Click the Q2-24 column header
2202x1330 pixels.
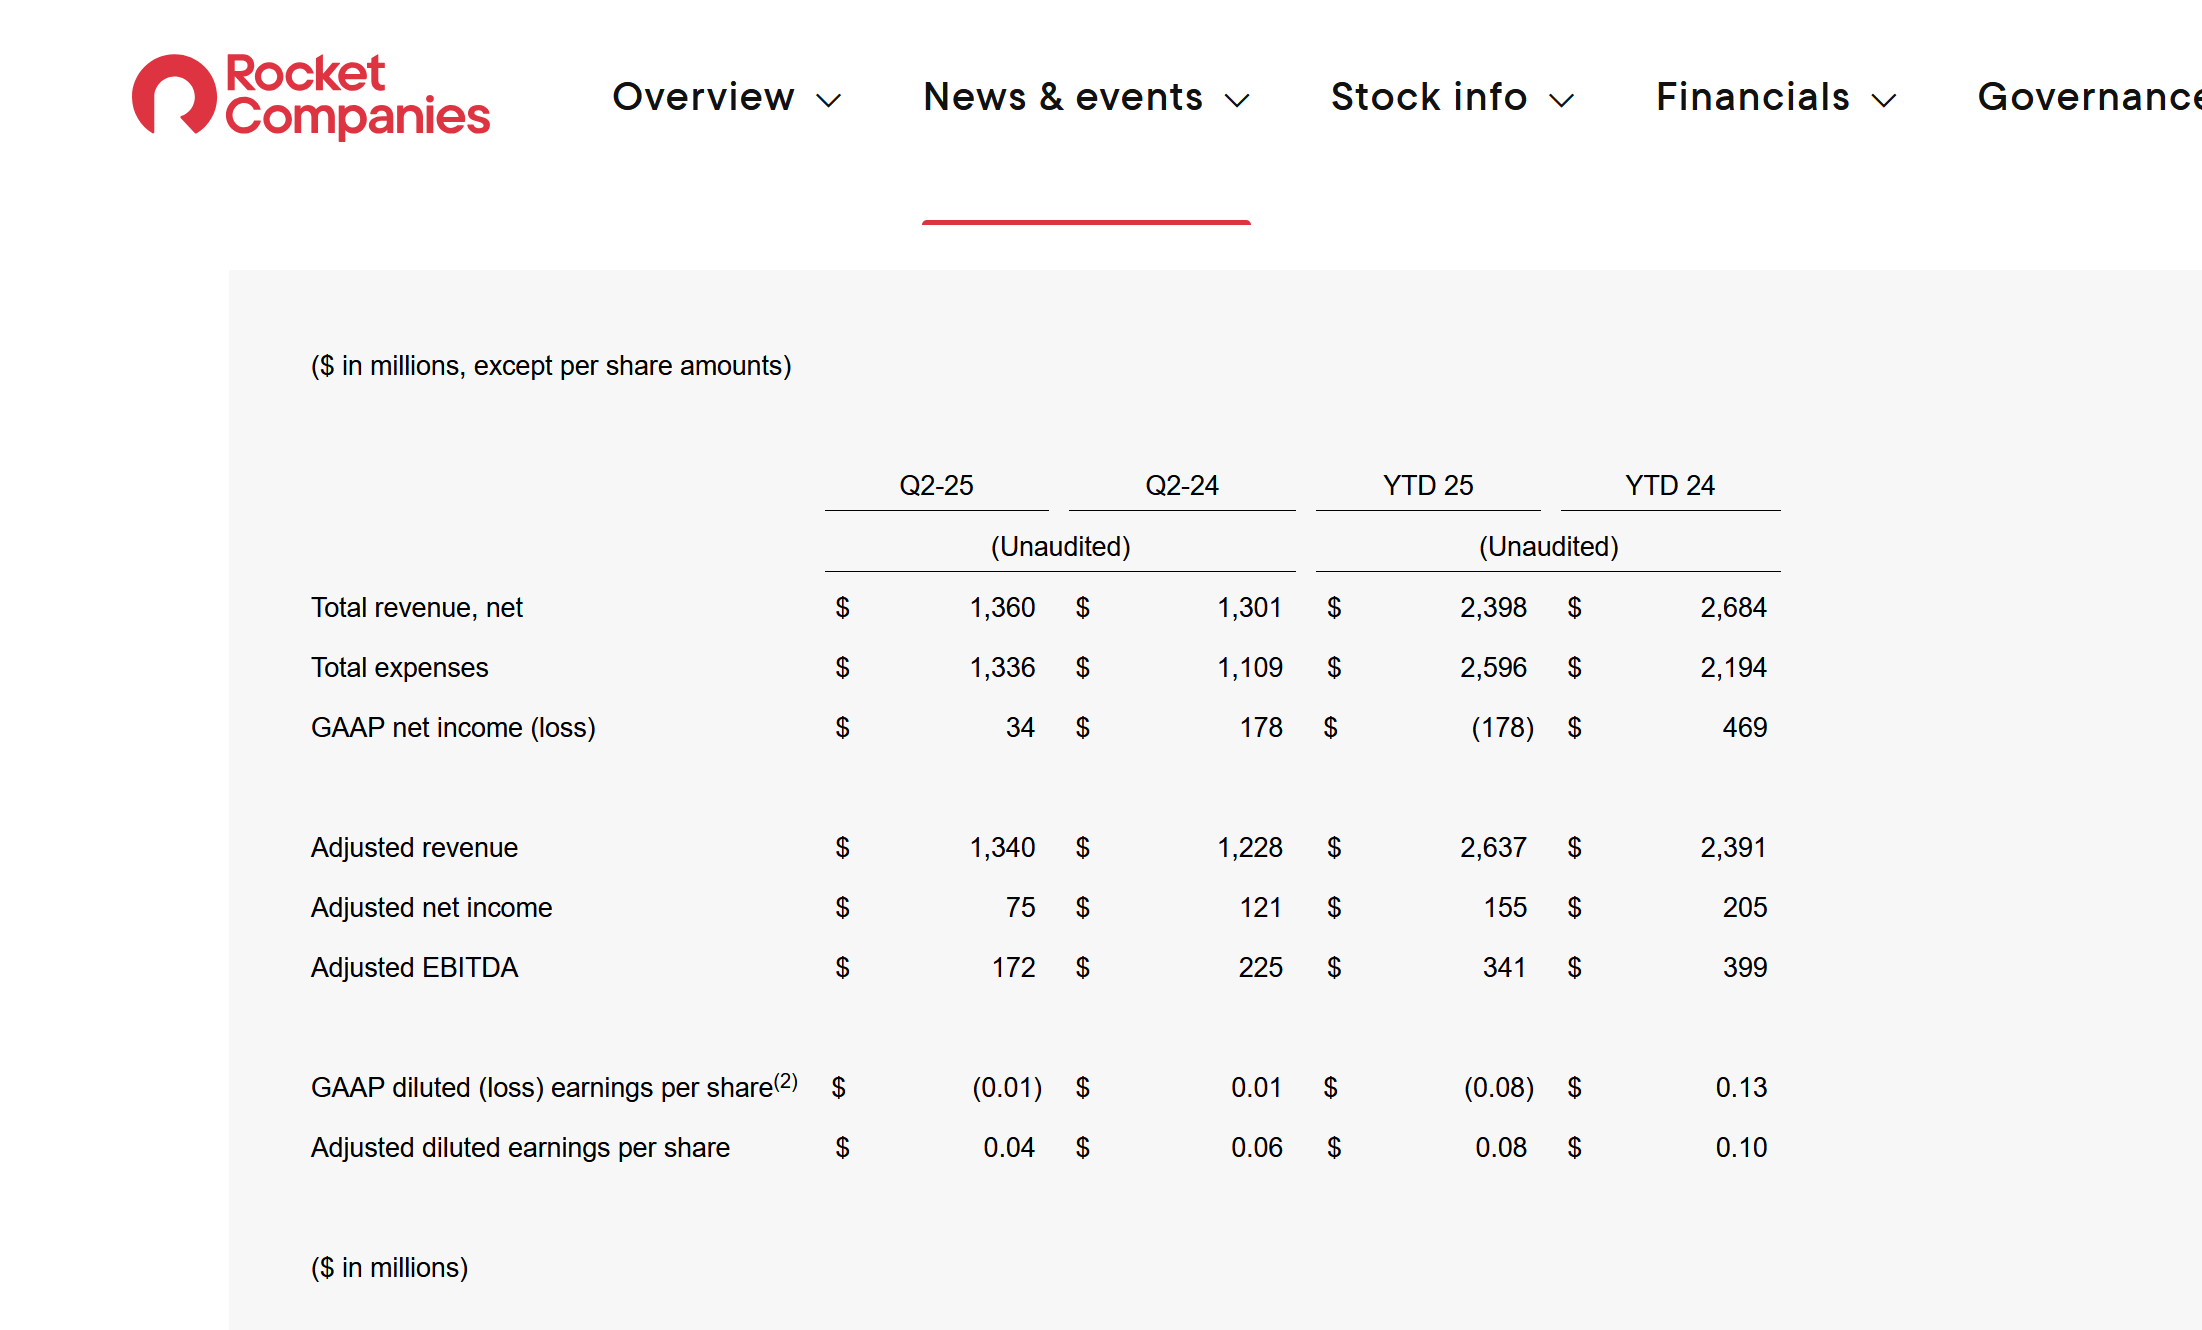tap(1181, 486)
